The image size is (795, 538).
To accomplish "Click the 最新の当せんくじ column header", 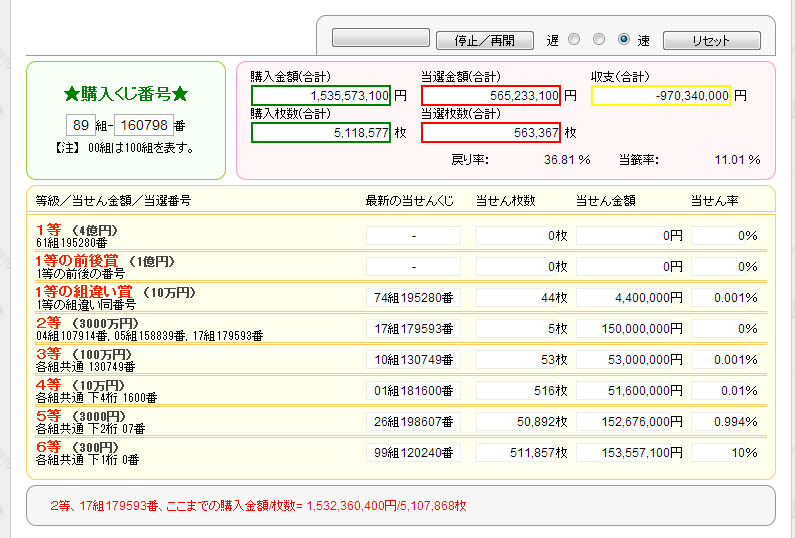I will point(410,201).
